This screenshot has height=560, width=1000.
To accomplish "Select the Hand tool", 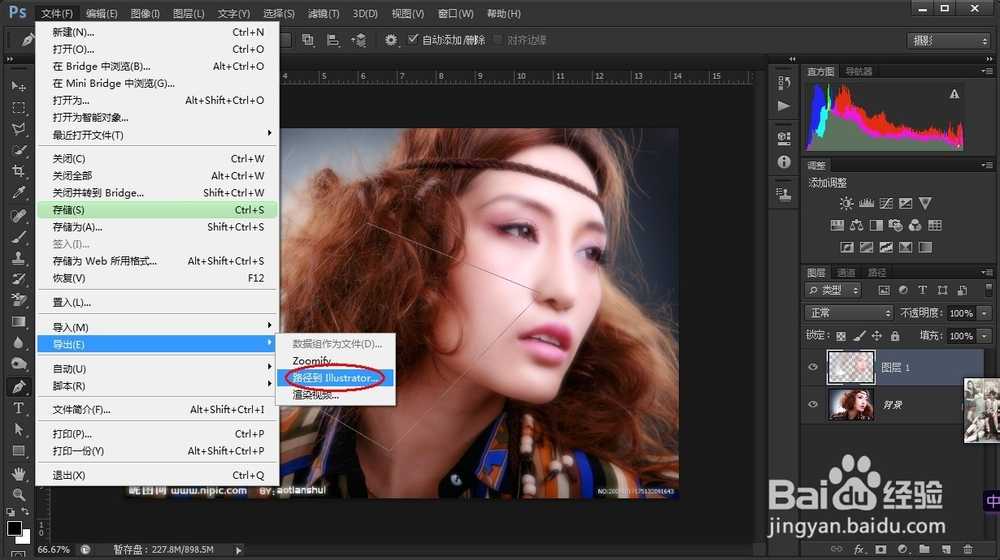I will tap(18, 473).
